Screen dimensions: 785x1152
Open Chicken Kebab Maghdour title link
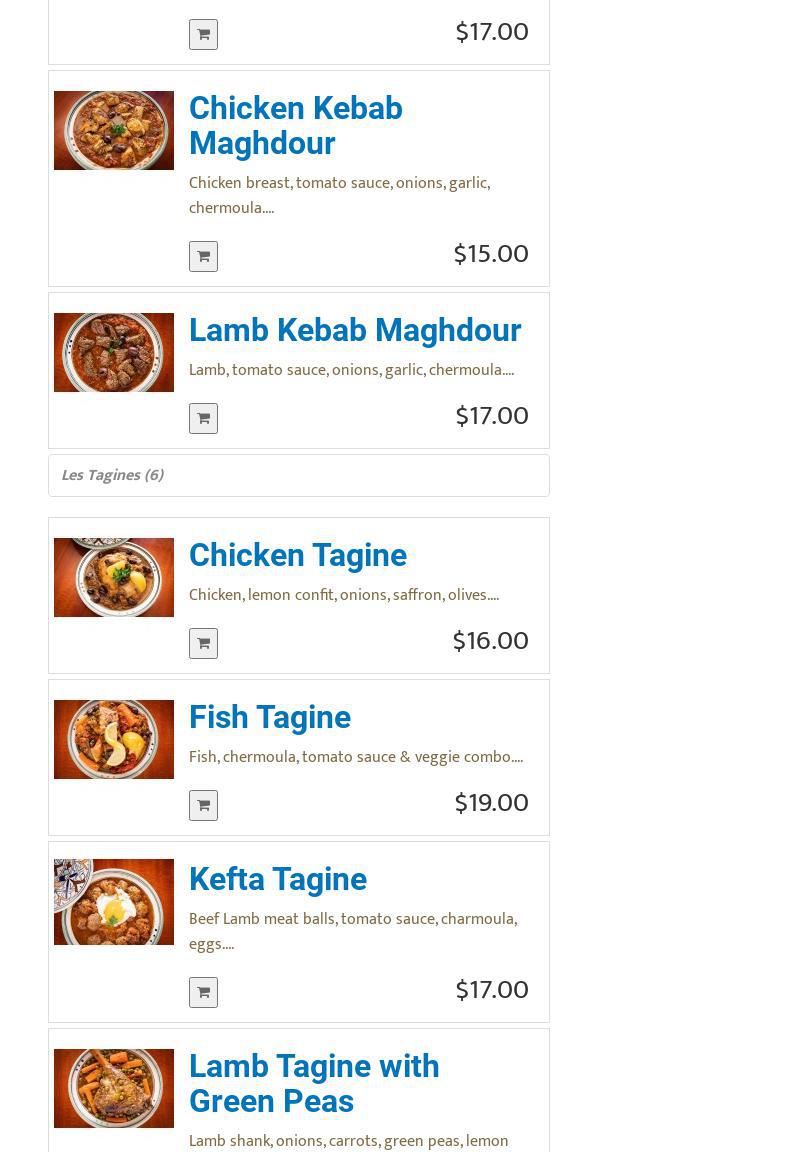click(x=295, y=125)
